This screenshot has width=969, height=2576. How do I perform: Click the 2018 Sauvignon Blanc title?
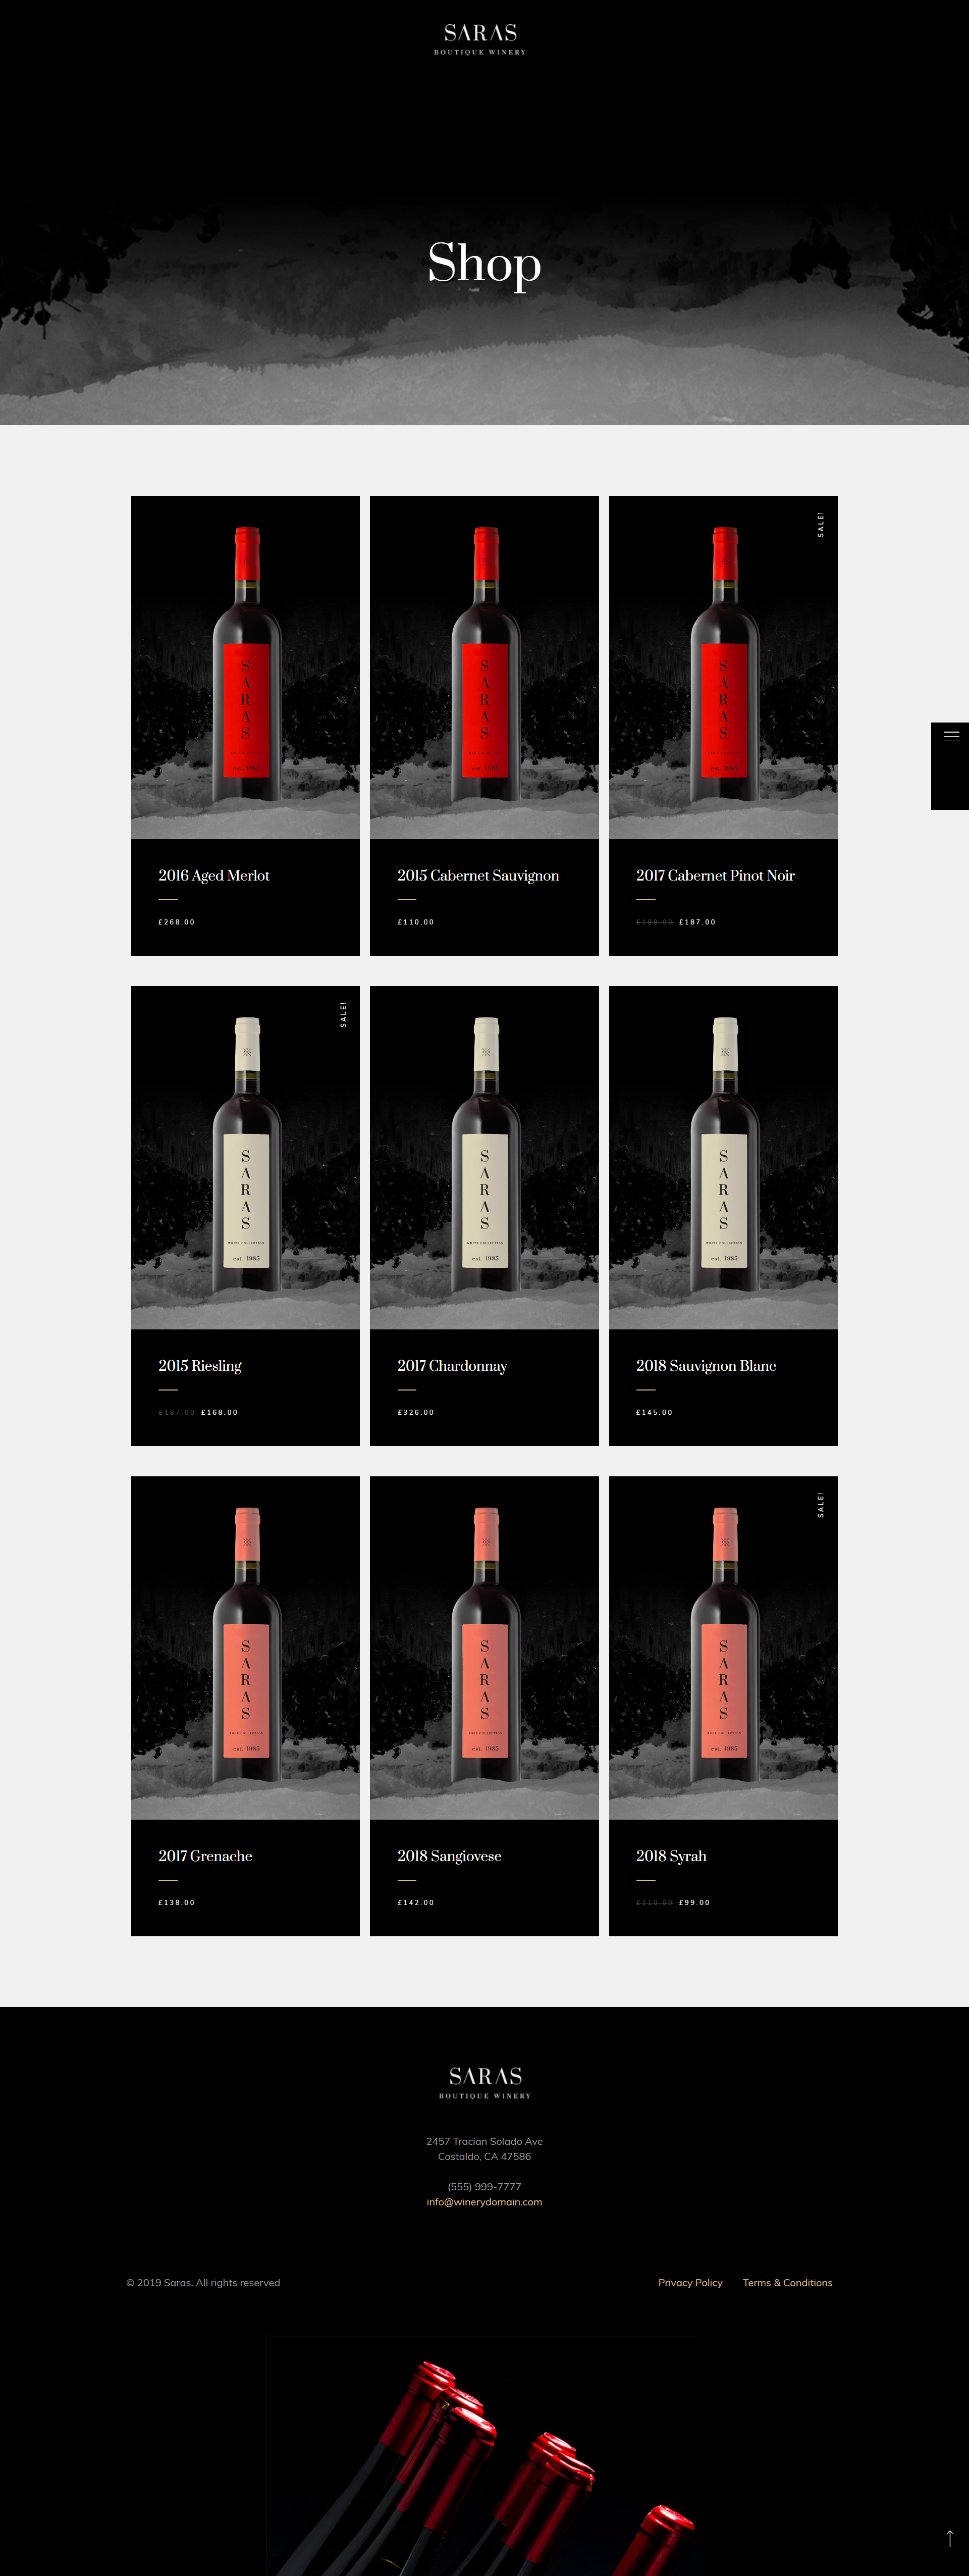(706, 1365)
